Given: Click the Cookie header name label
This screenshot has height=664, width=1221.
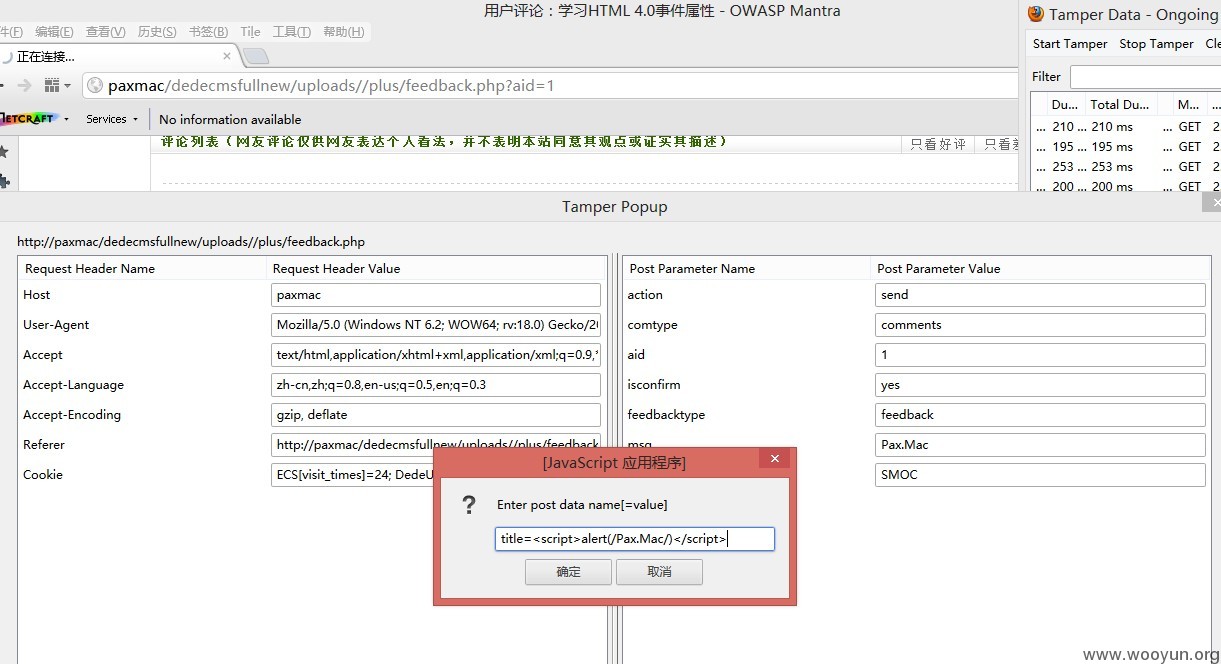Looking at the screenshot, I should pos(43,475).
